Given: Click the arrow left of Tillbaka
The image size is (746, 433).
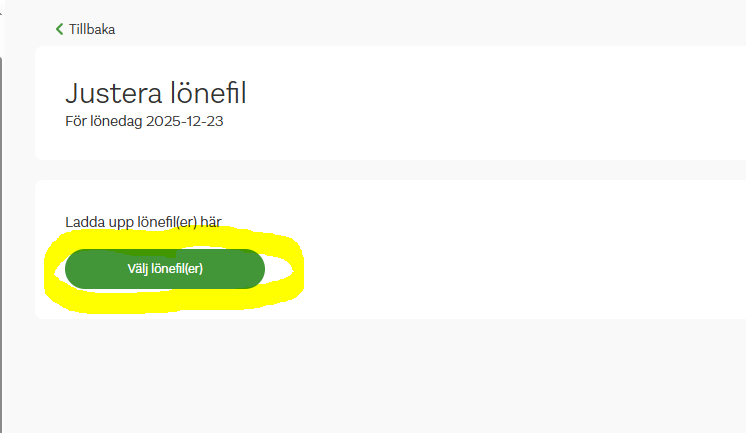Looking at the screenshot, I should 60,29.
